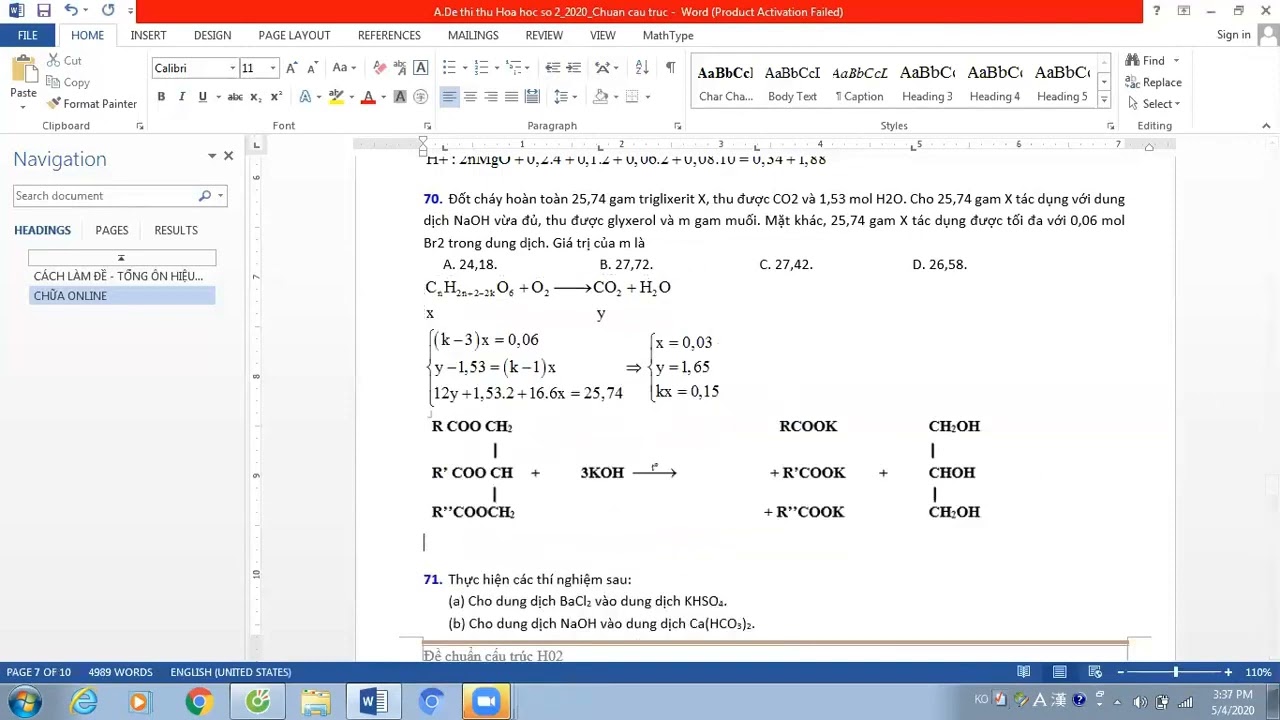Click PAGE 7 OF 10 status

pos(39,672)
